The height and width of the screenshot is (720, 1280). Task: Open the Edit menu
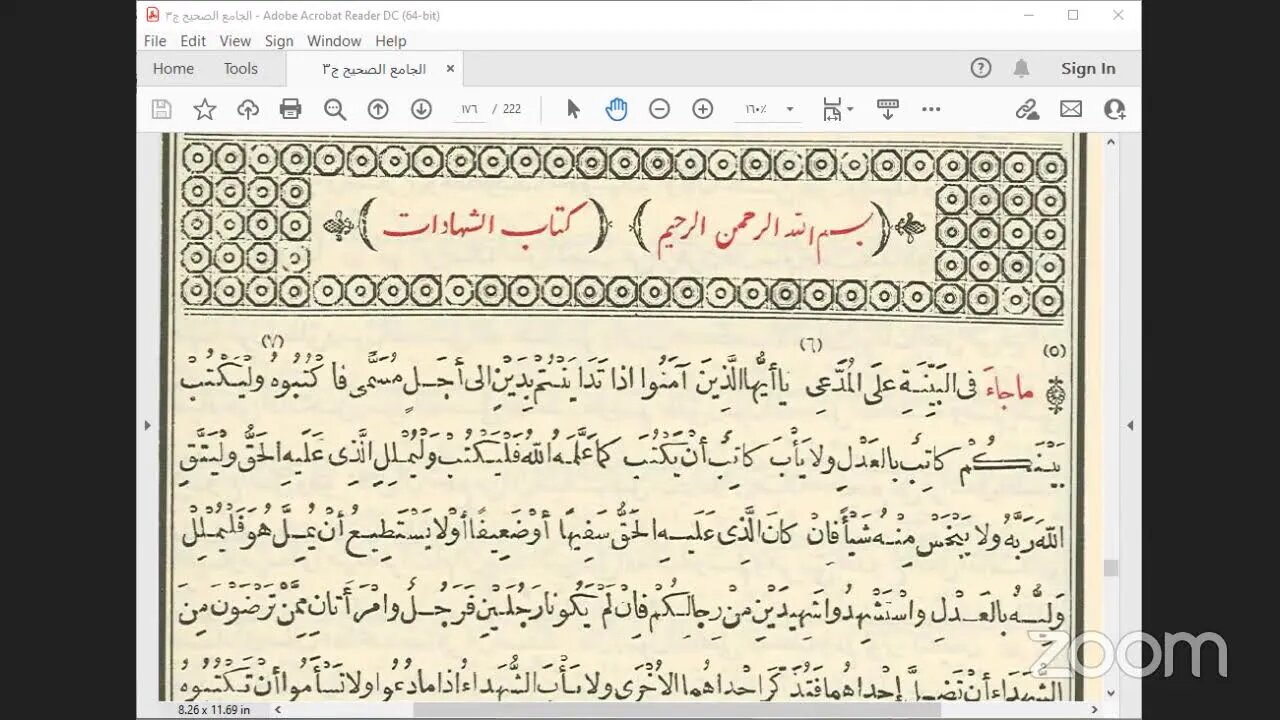point(193,41)
